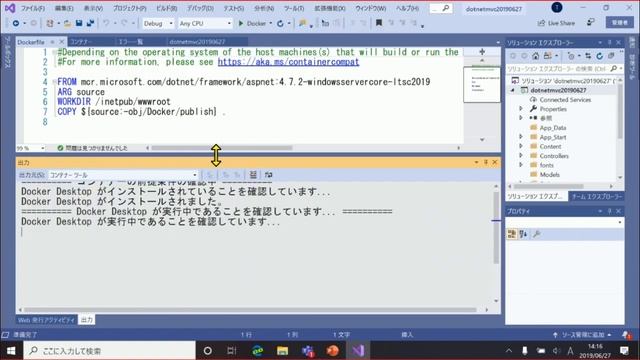Click the property pages wrench icon

[536, 234]
